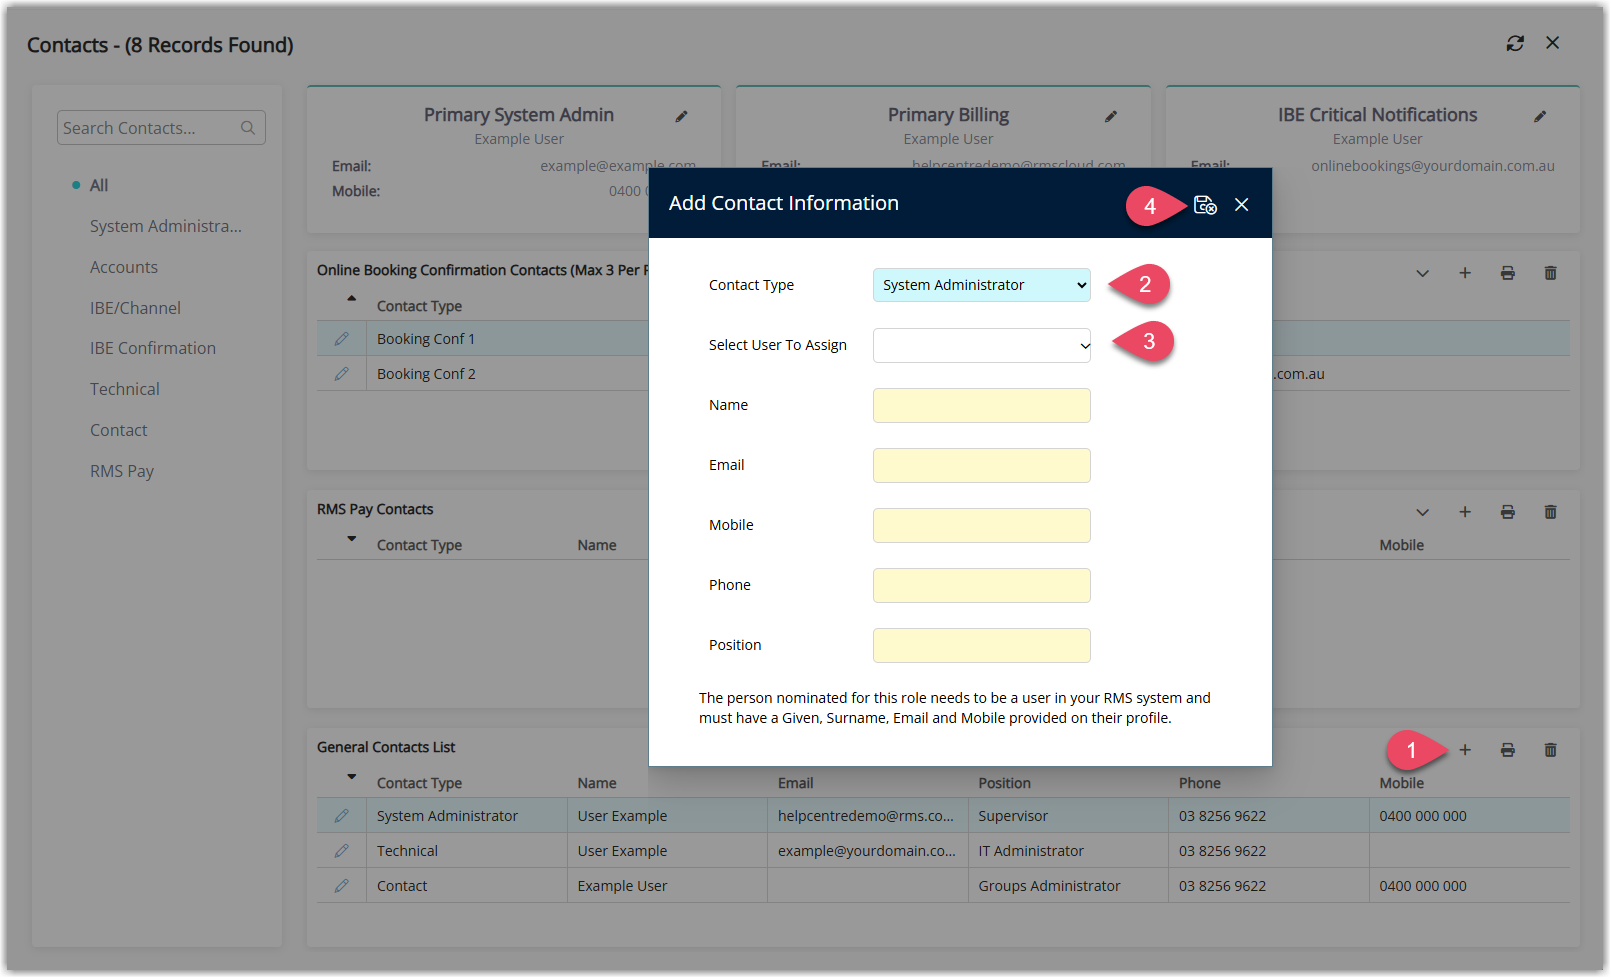Sort General Contacts by Position column
Screen dimensions: 1611x978
click(1005, 783)
